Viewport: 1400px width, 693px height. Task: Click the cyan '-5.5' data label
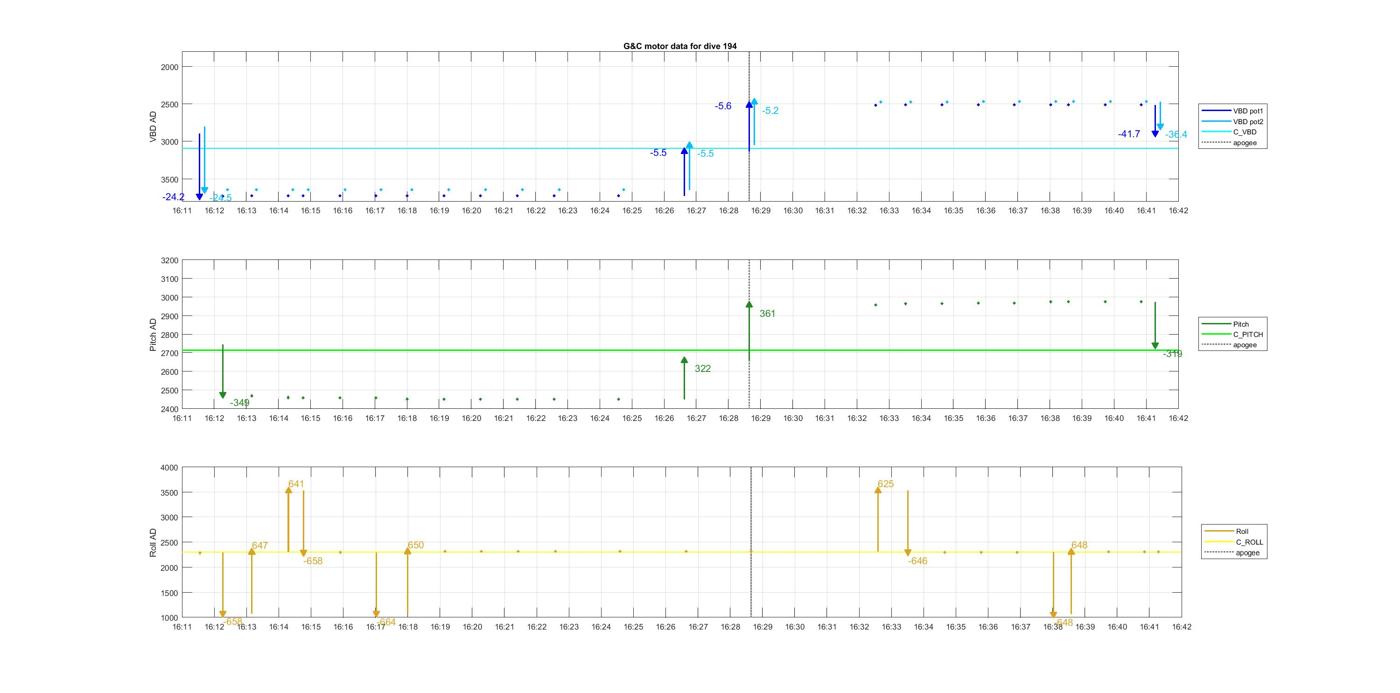pyautogui.click(x=705, y=154)
